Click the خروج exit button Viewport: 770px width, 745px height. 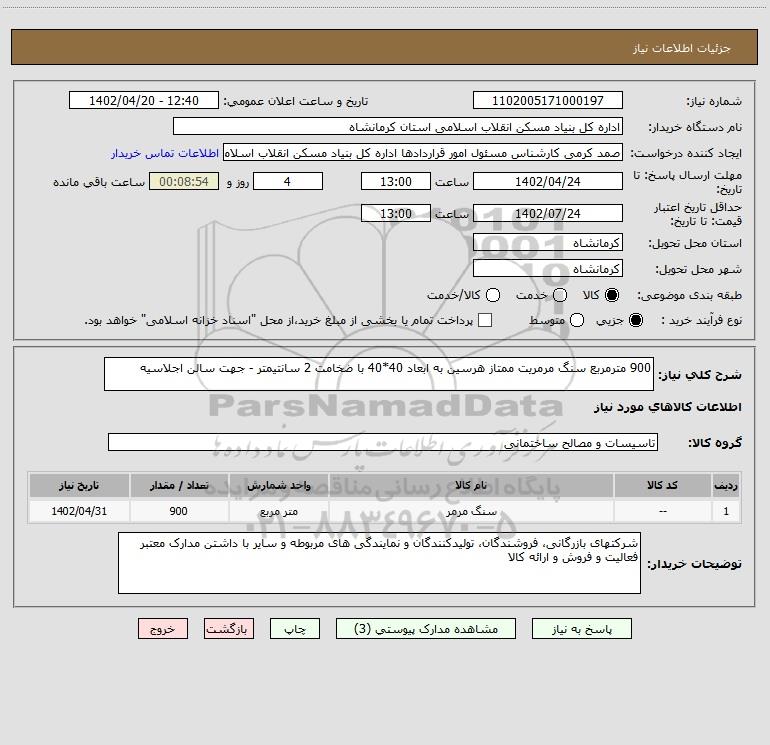(163, 629)
